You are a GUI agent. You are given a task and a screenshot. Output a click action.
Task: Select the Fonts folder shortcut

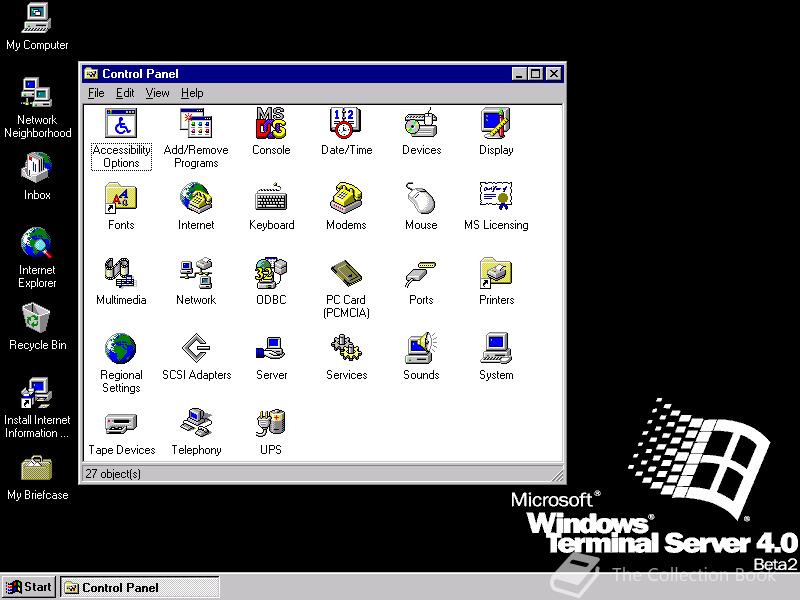[121, 198]
